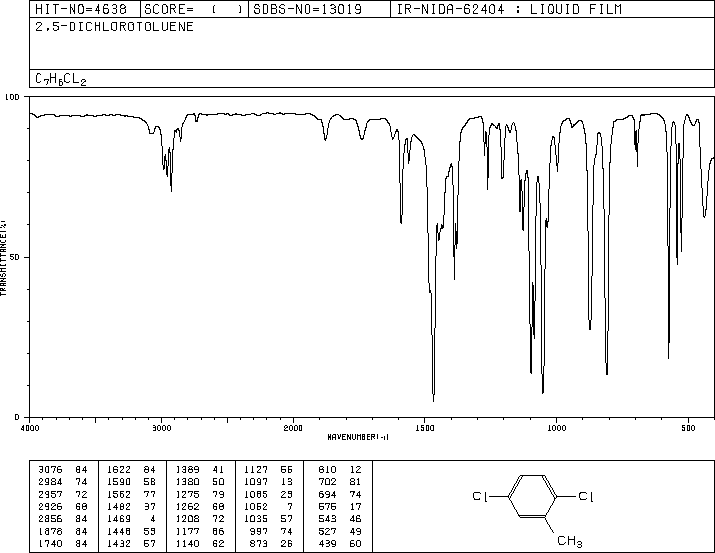Pick the 1275 wavenumber in the peak list
Image resolution: width=715 pixels, height=553 pixels.
click(187, 494)
